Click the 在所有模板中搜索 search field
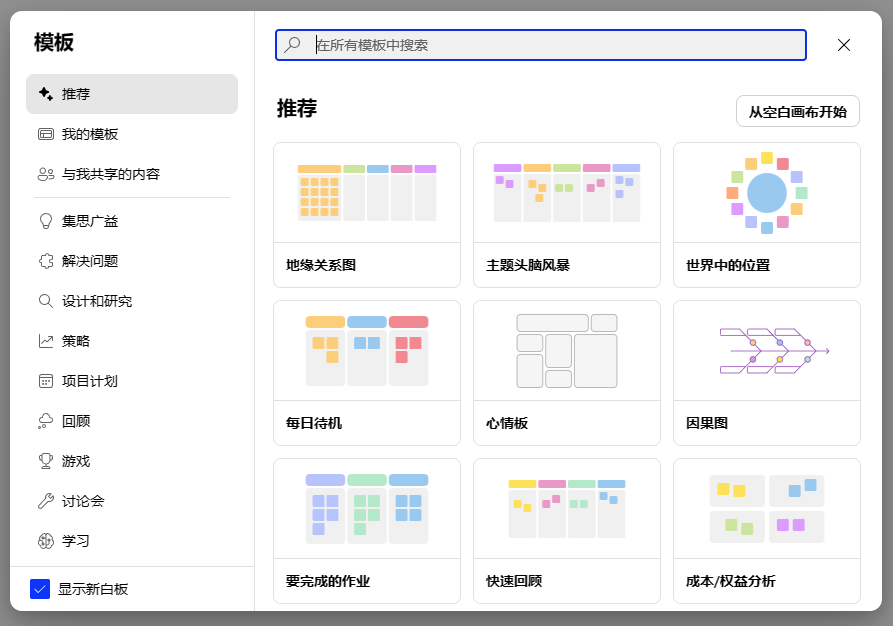Image resolution: width=893 pixels, height=626 pixels. coord(540,45)
